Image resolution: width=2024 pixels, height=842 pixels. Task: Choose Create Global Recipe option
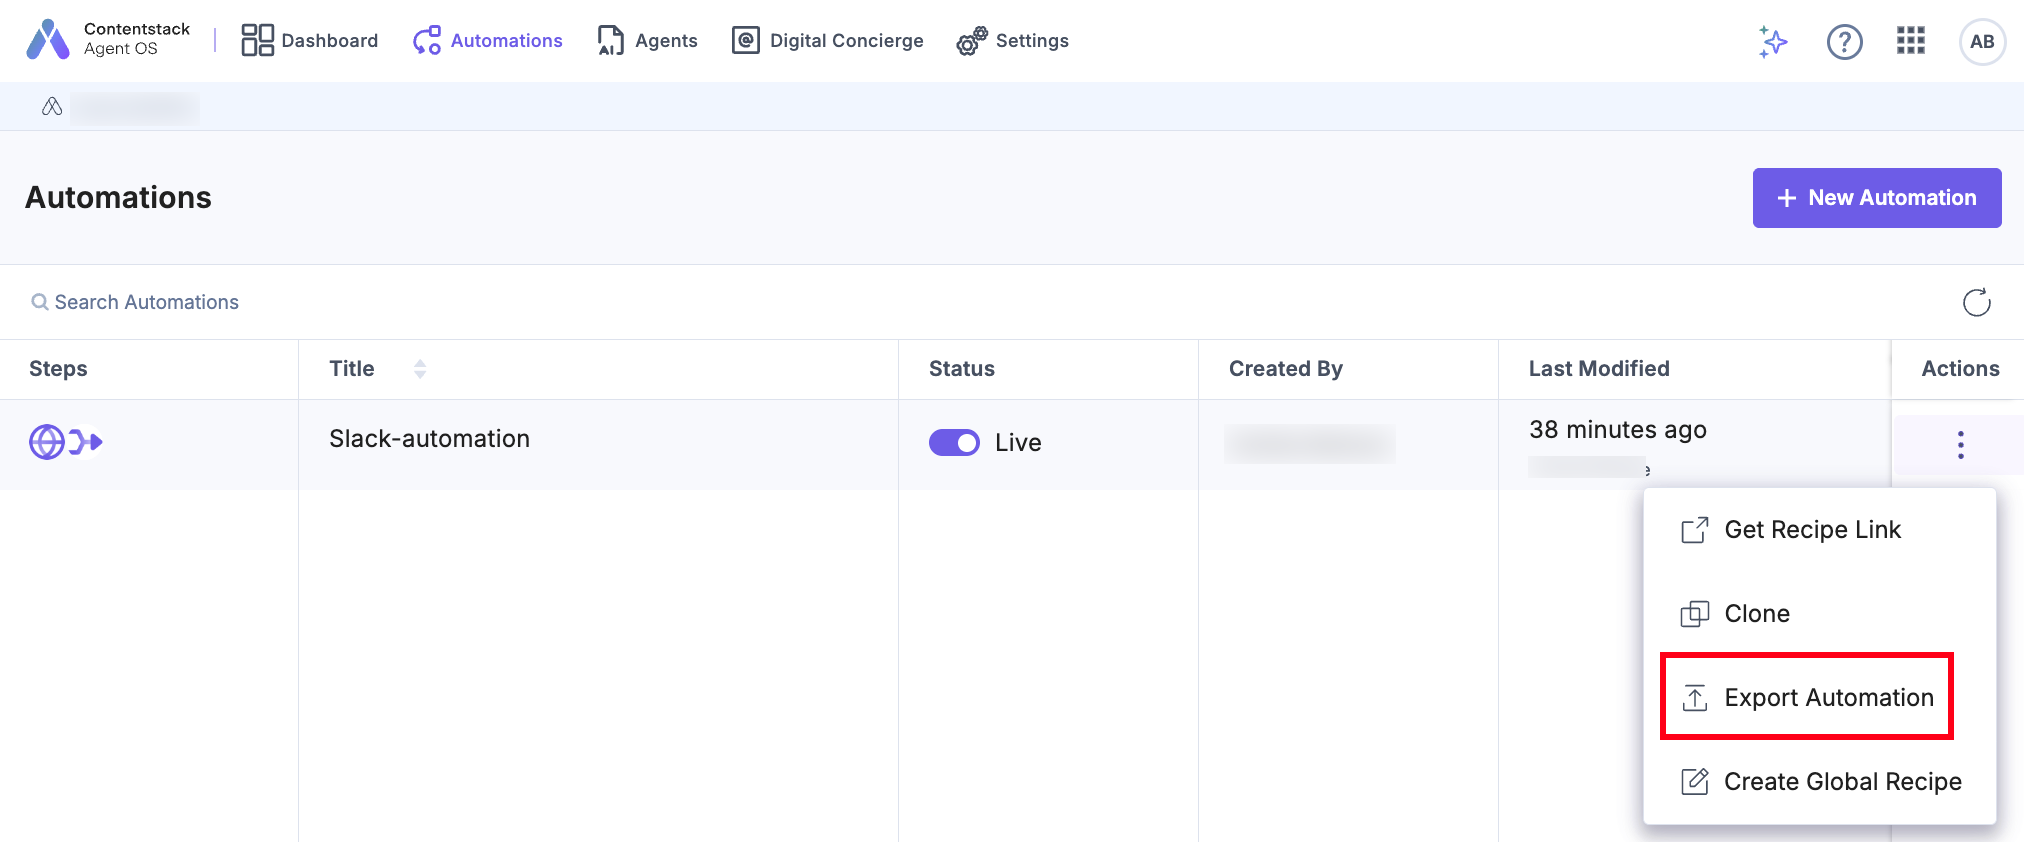[x=1841, y=781]
